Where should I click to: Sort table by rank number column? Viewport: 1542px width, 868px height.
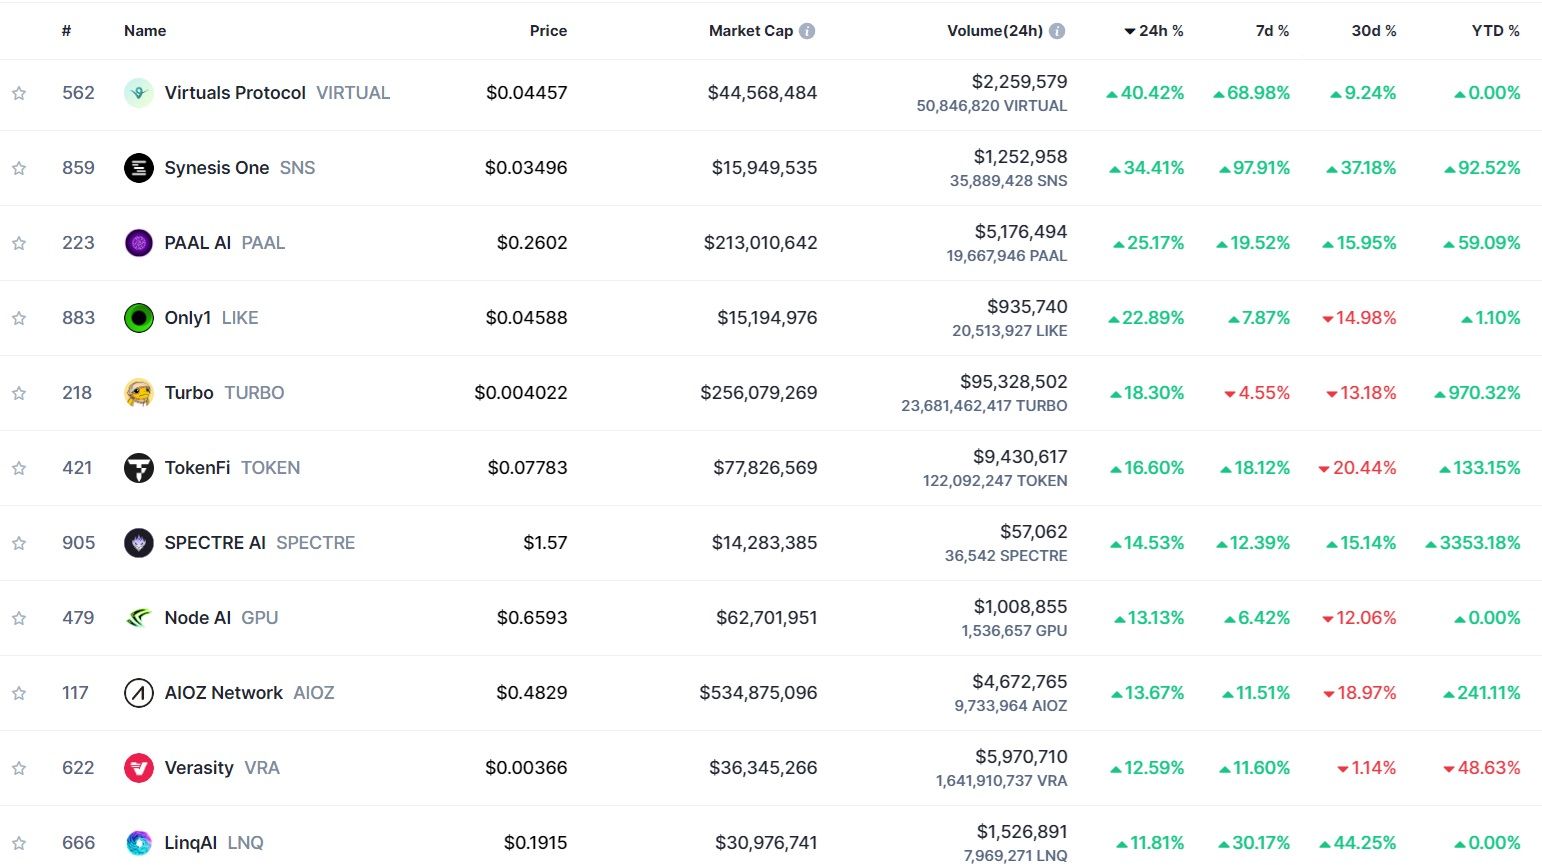coord(66,31)
